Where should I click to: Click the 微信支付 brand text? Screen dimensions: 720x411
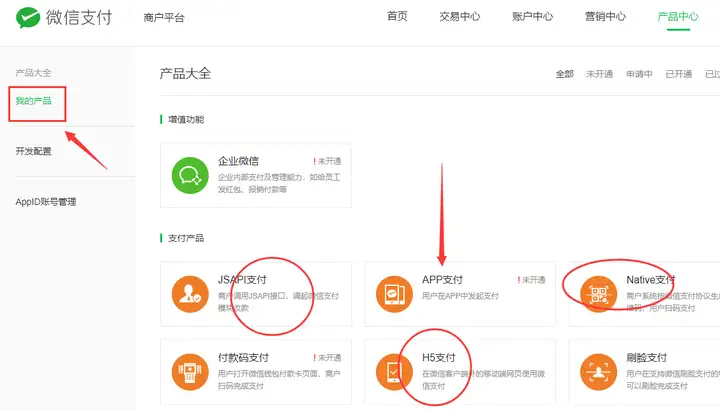coord(79,17)
